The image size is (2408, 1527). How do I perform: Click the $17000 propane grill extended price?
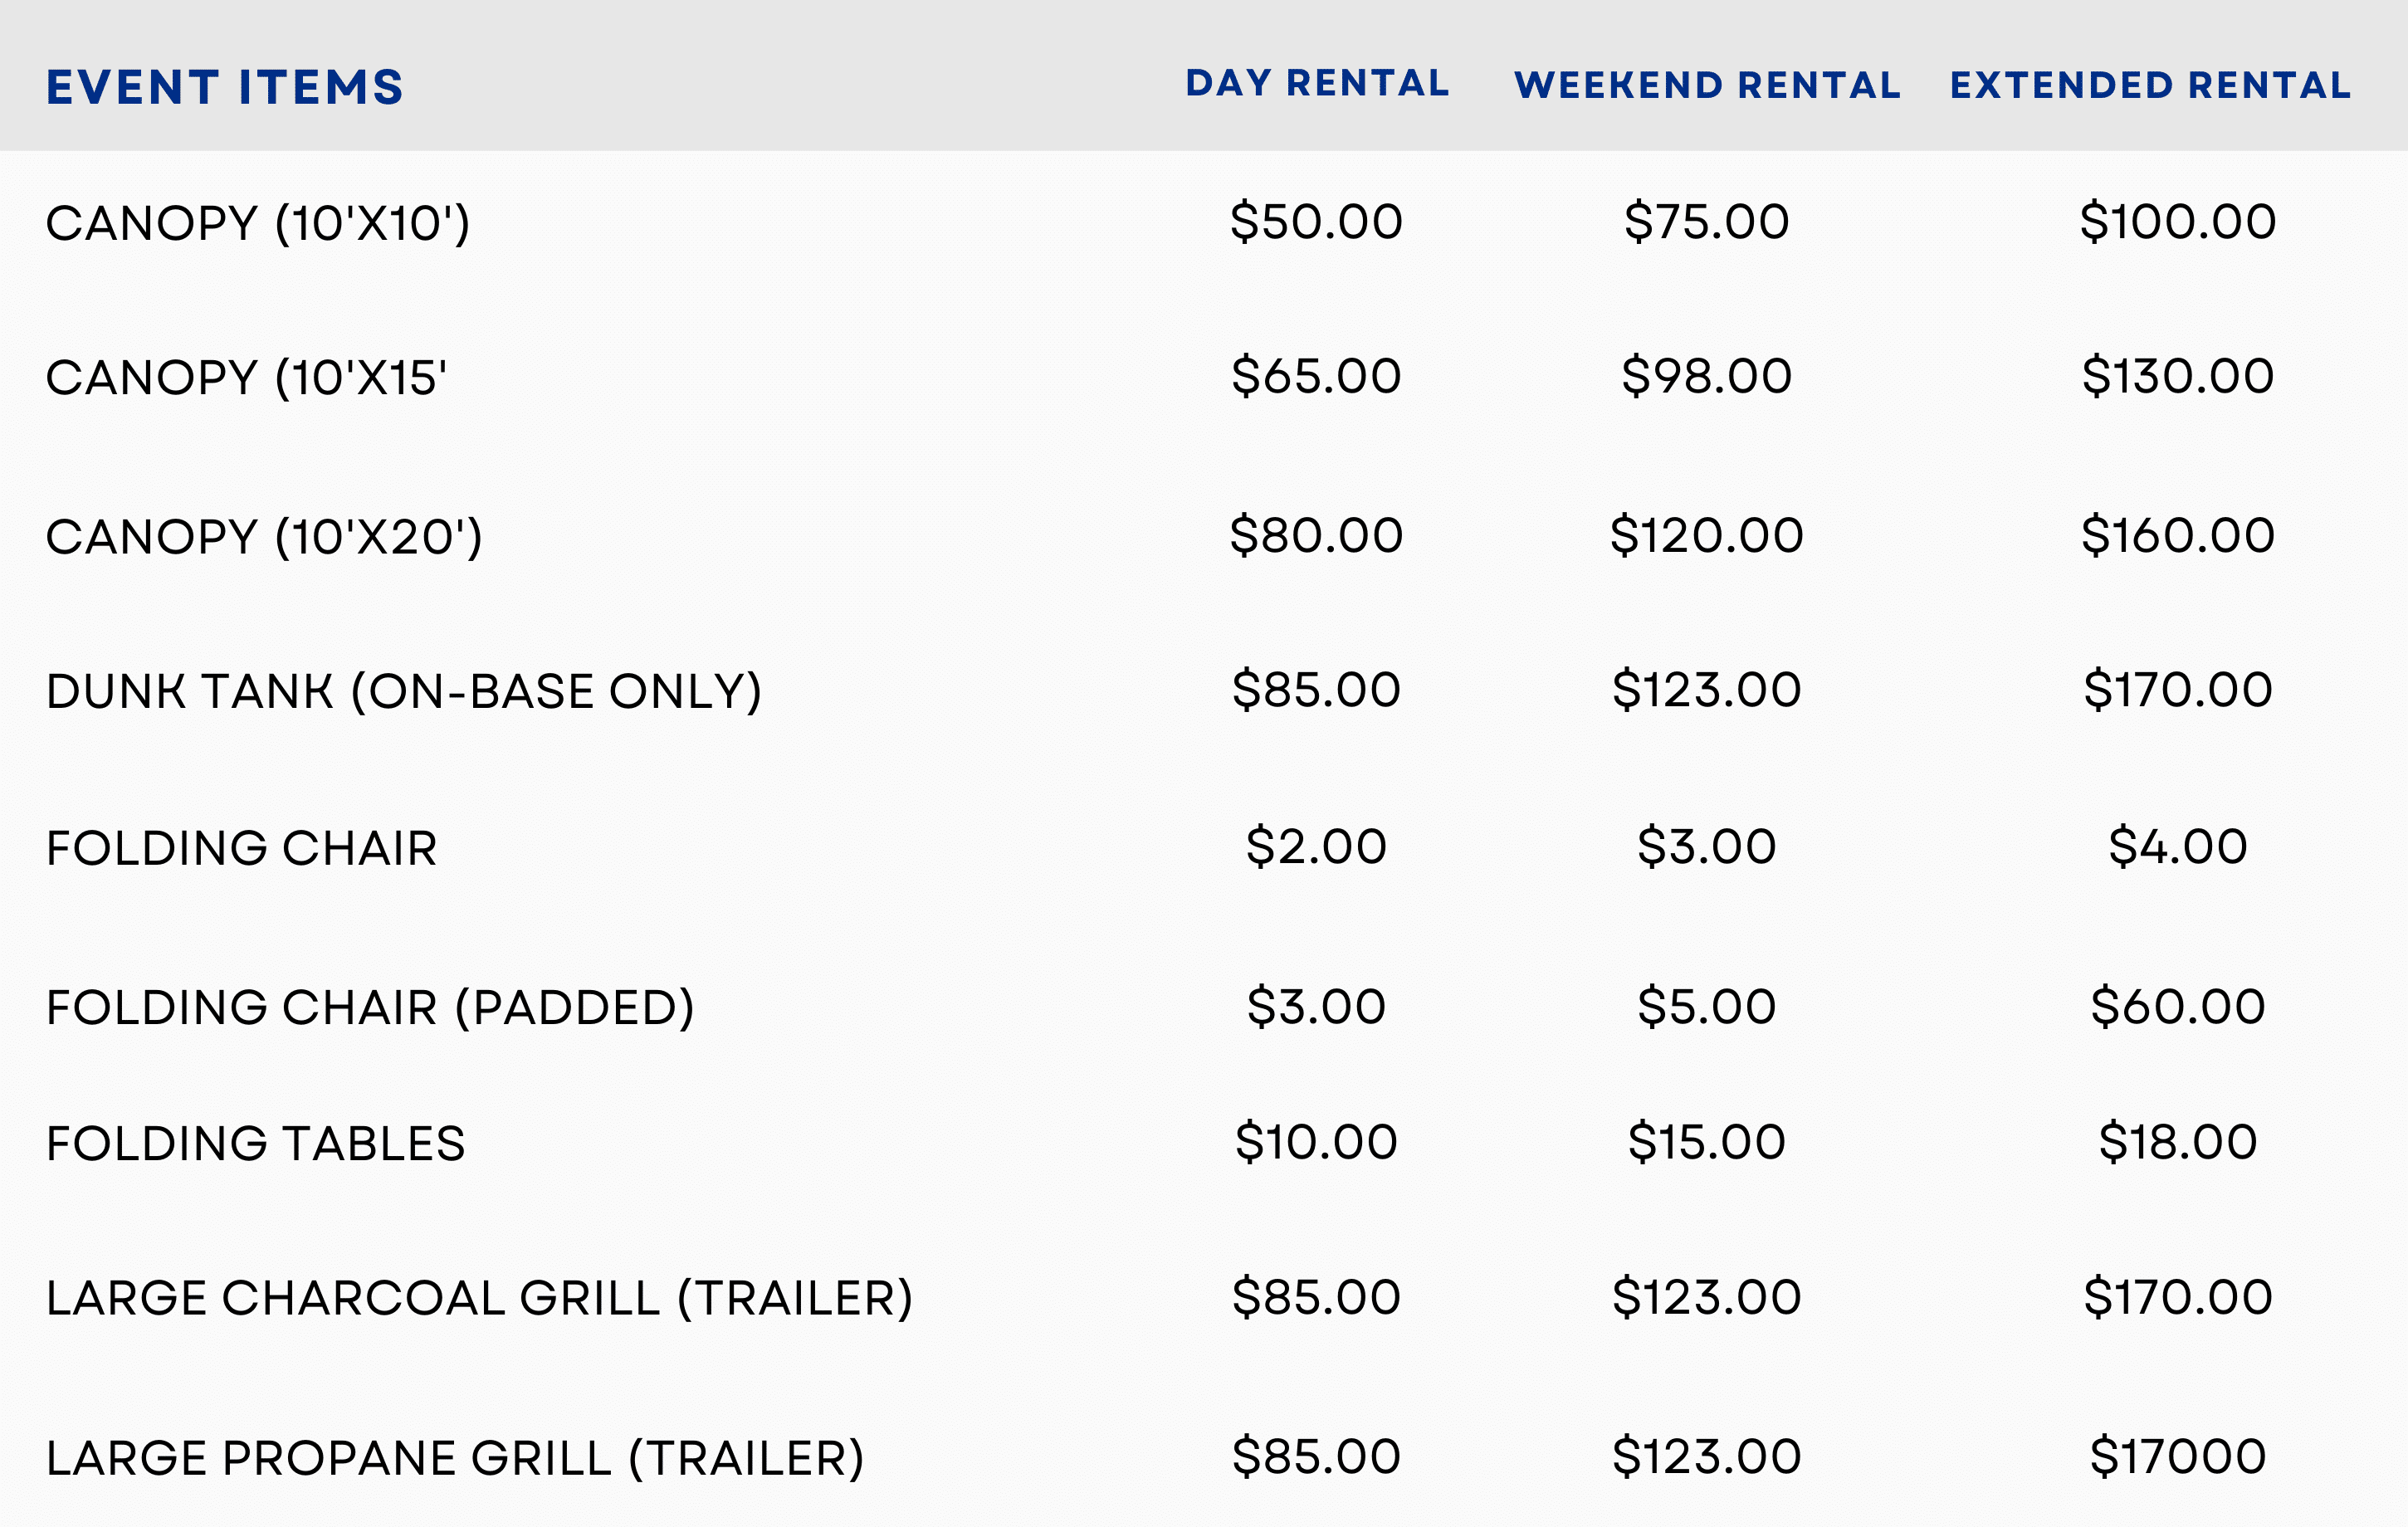[2177, 1456]
